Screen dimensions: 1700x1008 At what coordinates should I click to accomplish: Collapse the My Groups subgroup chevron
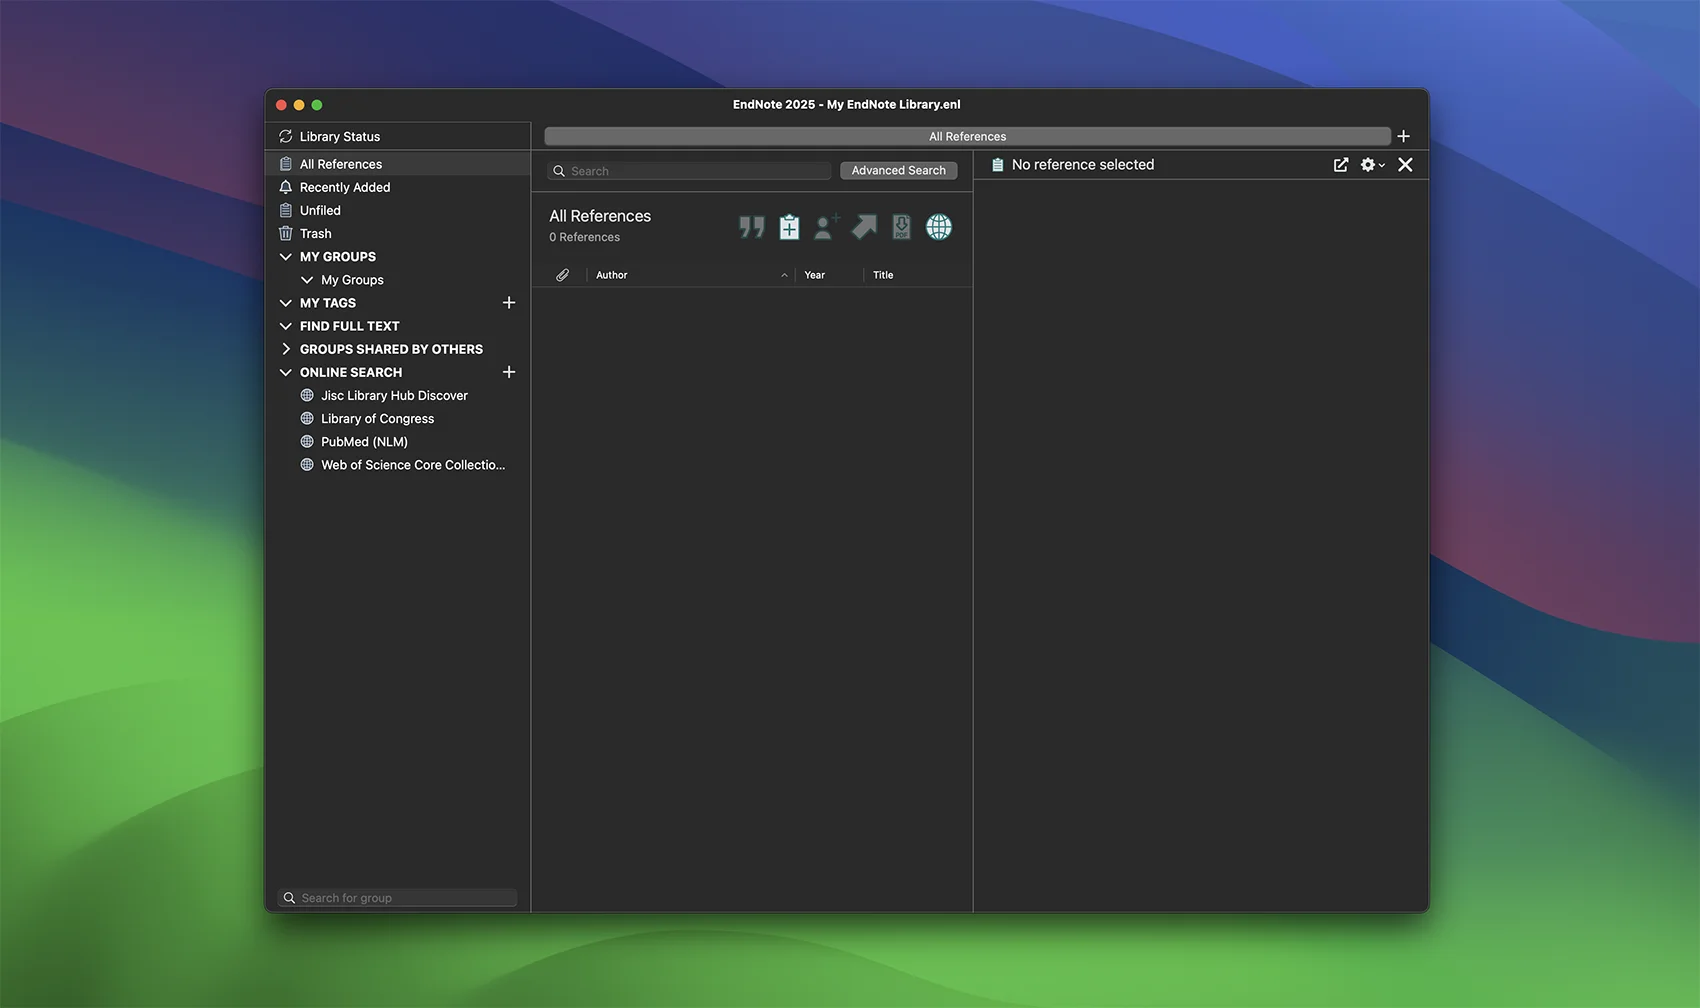[x=307, y=280]
